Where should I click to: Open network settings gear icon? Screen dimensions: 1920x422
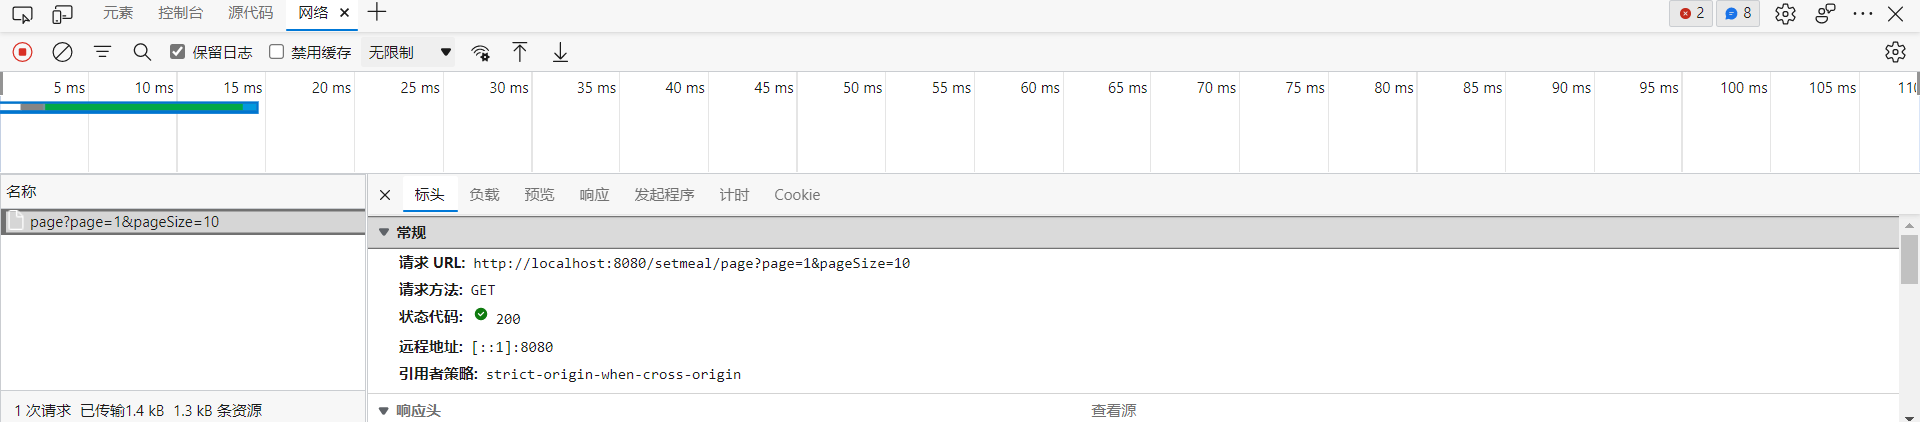[x=1894, y=52]
